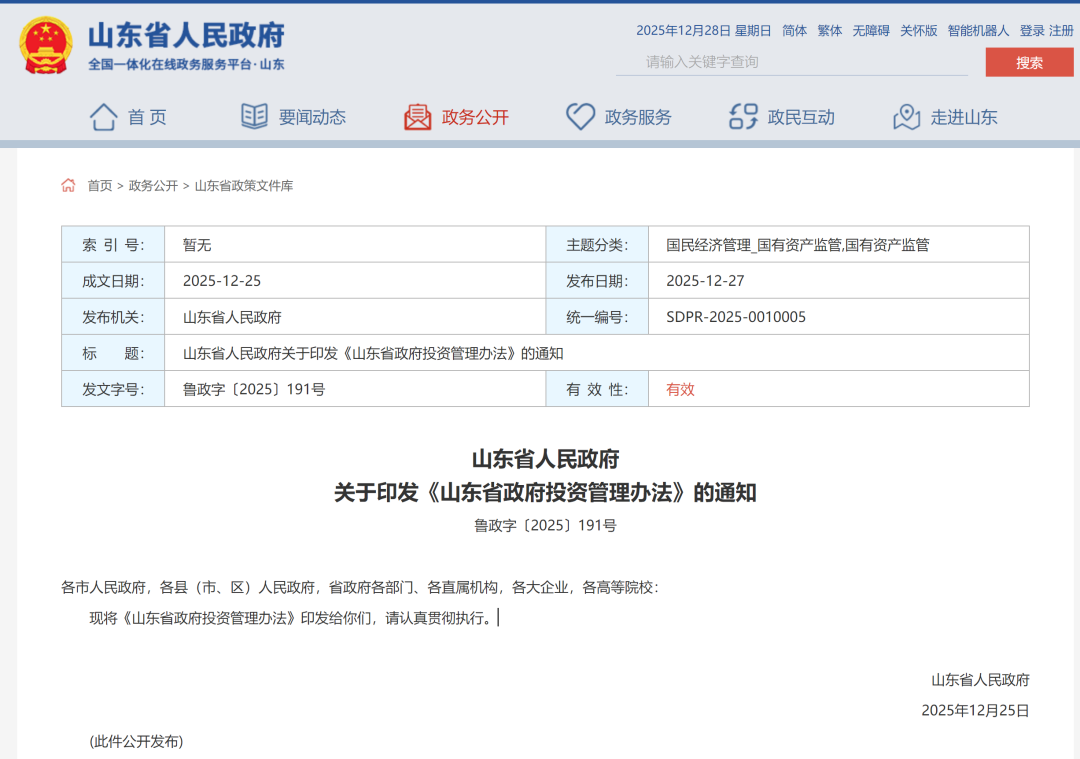The height and width of the screenshot is (759, 1080).
Task: Click the map pin icon beside 走进山东
Action: pos(906,117)
